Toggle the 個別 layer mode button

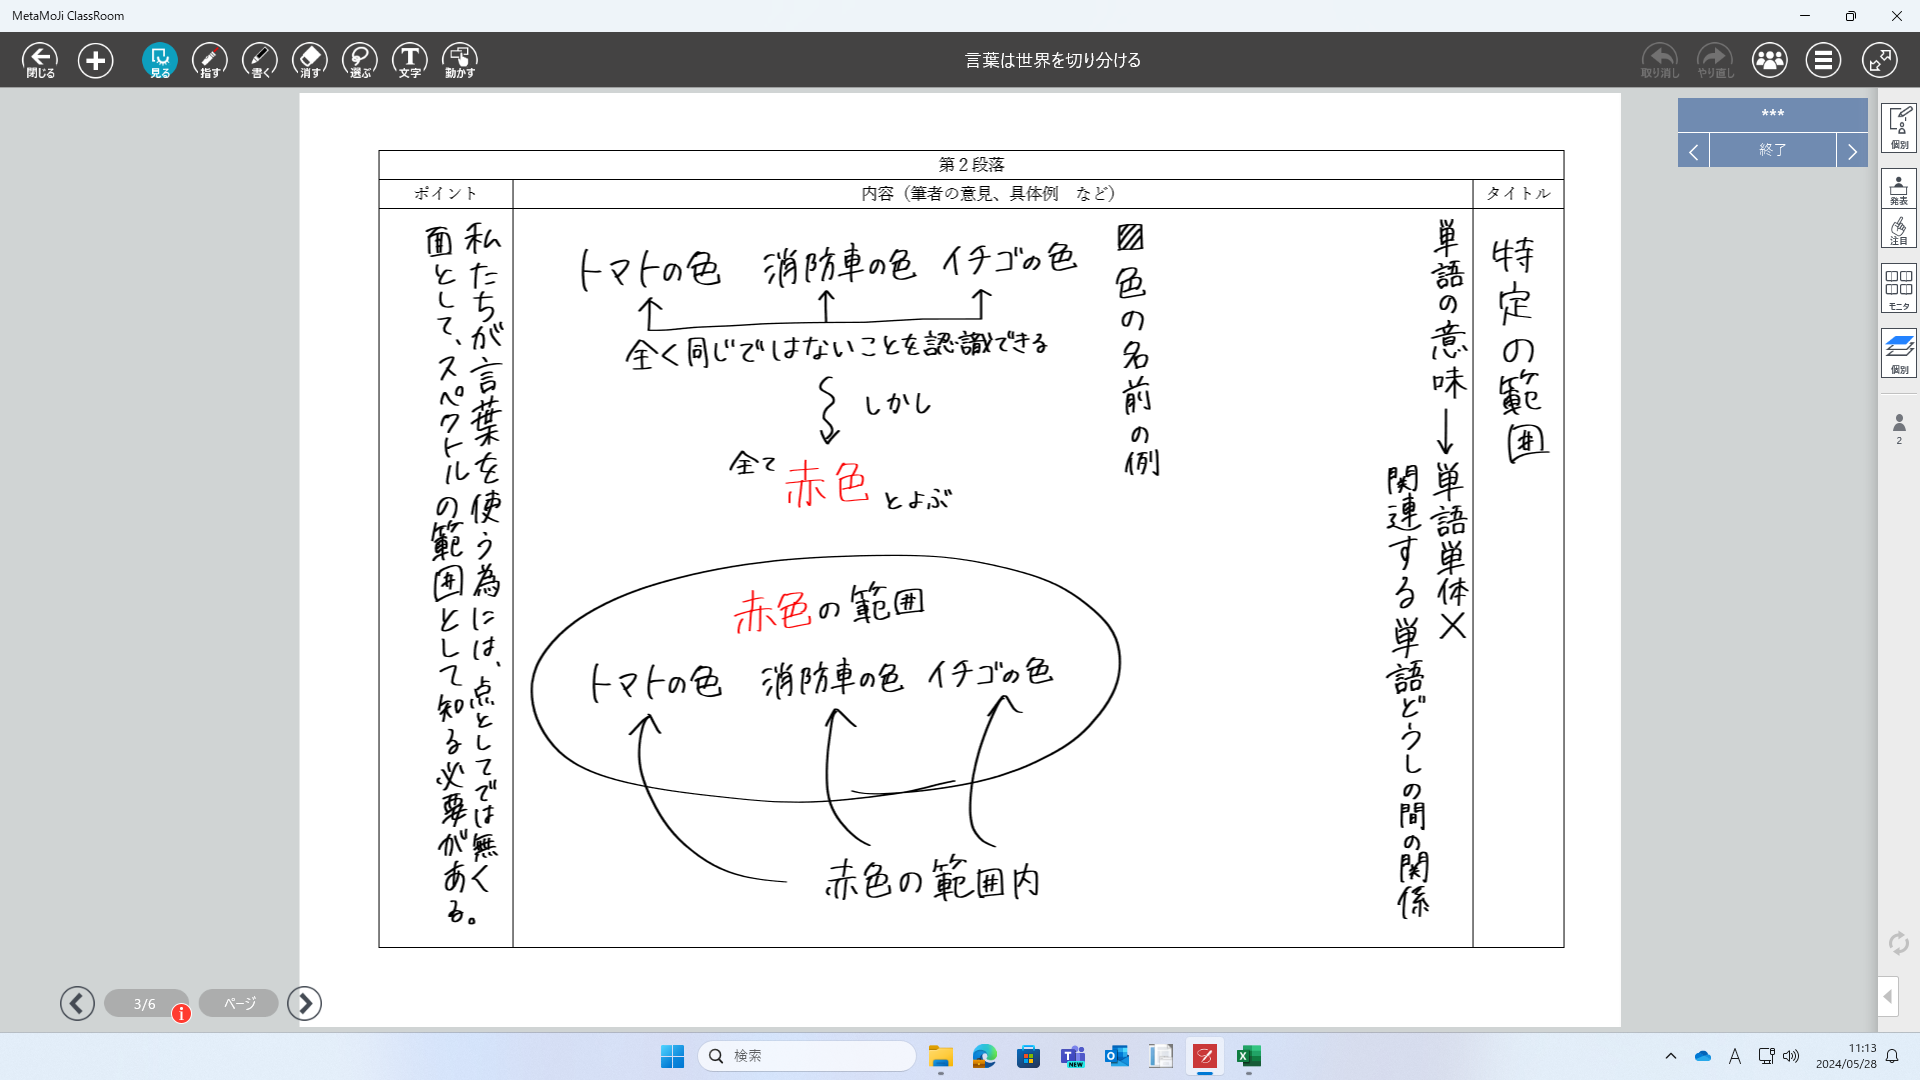(x=1898, y=352)
